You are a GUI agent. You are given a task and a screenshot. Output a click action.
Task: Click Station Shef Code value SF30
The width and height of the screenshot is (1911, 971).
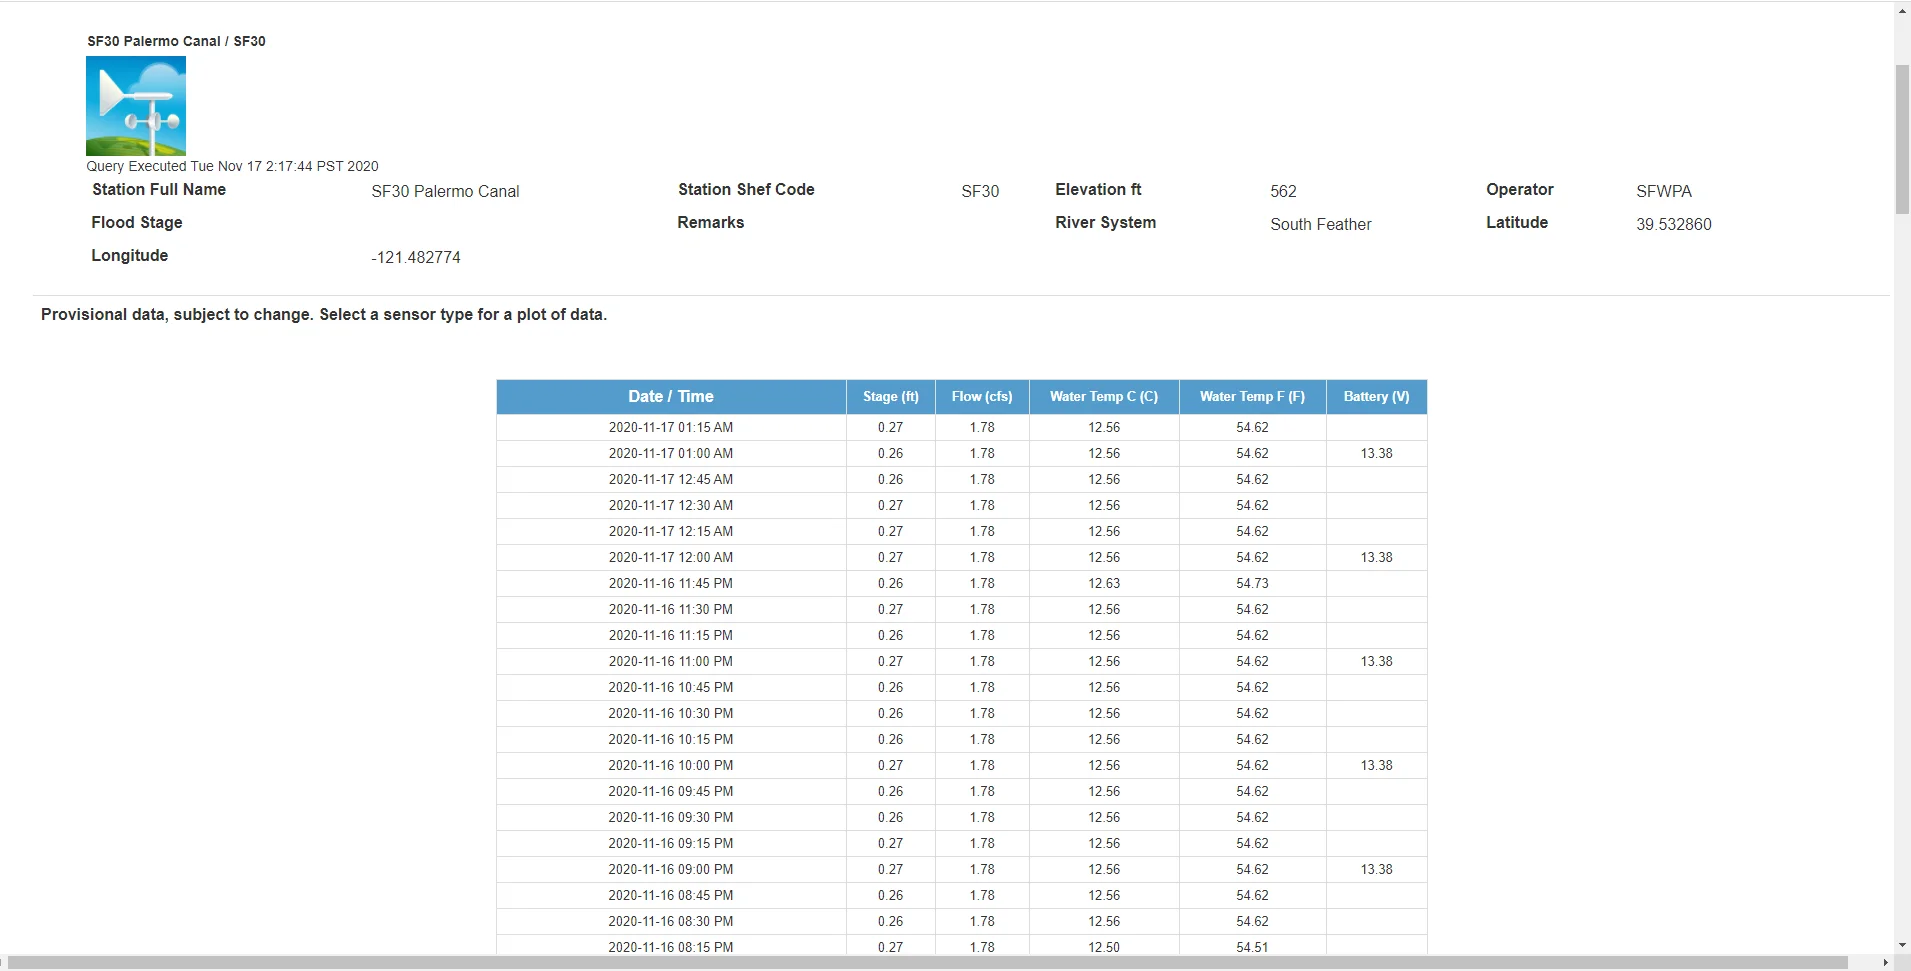click(980, 191)
